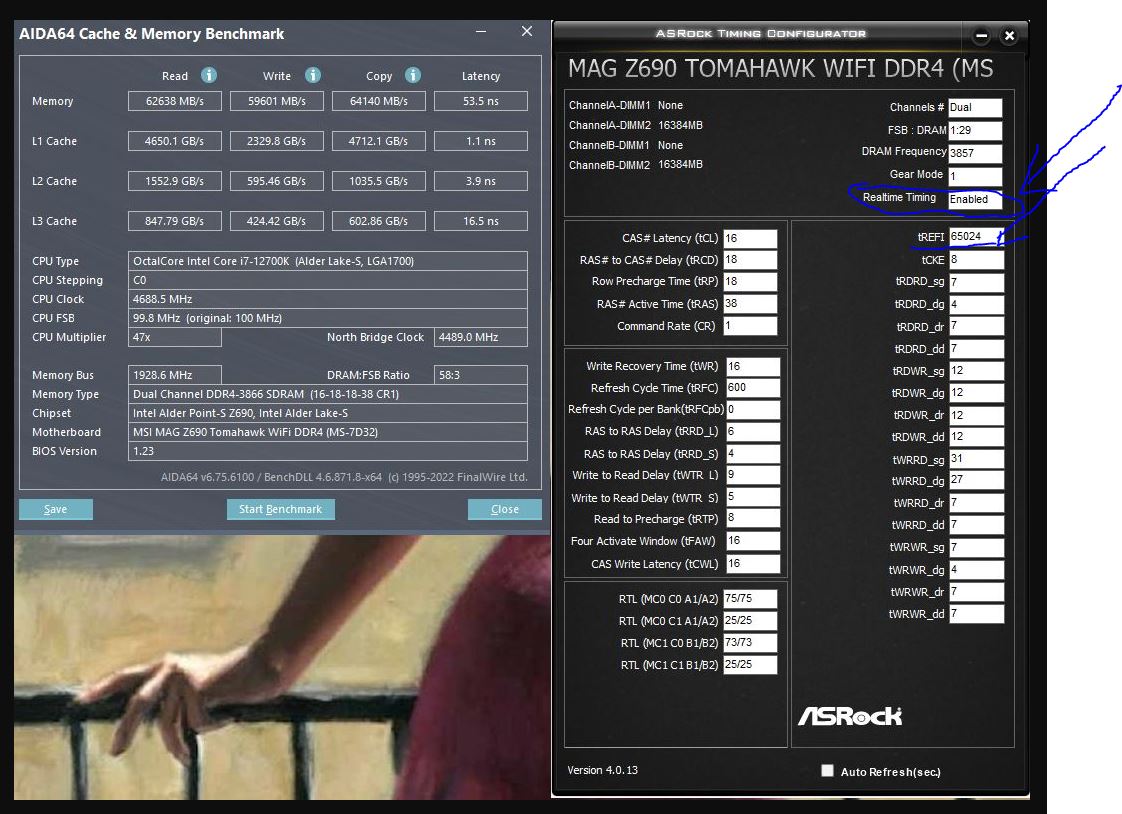1122x814 pixels.
Task: Click the Copy info icon
Action: point(413,75)
